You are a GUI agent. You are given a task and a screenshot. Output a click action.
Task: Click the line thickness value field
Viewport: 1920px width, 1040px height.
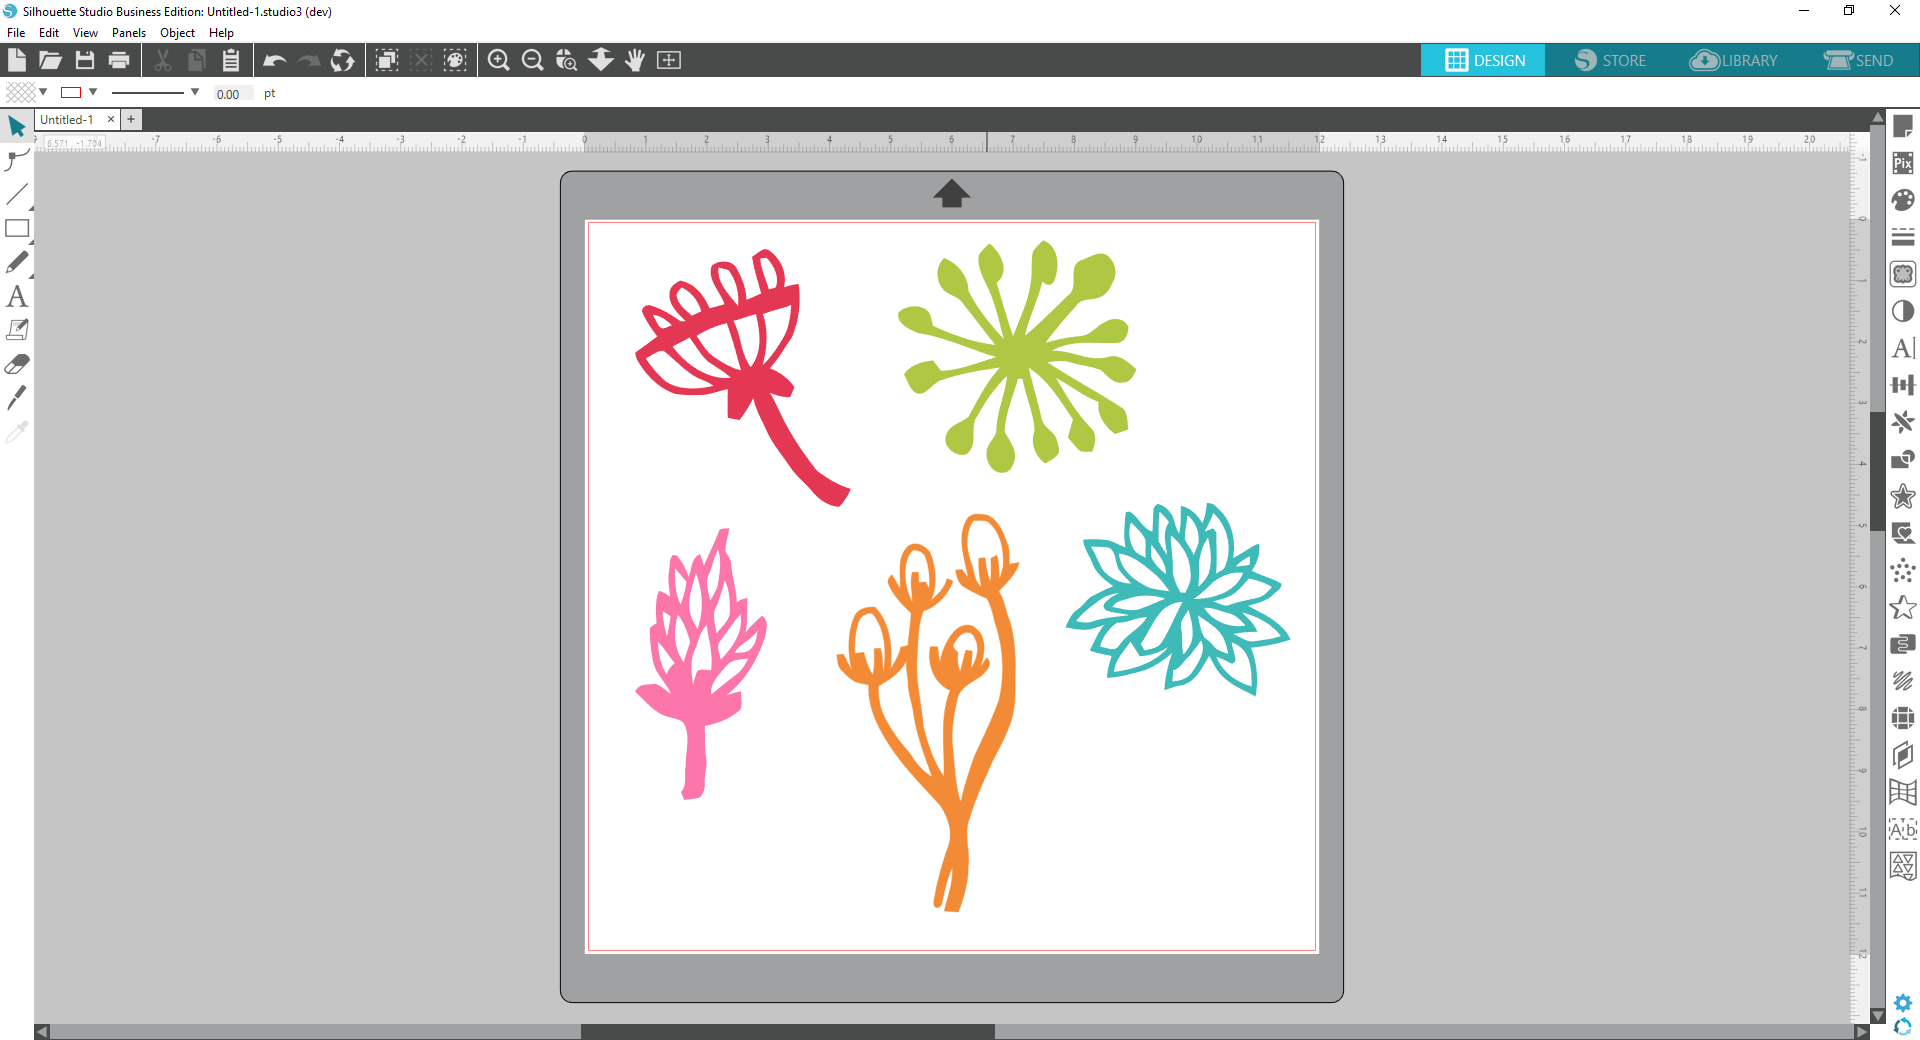coord(232,94)
